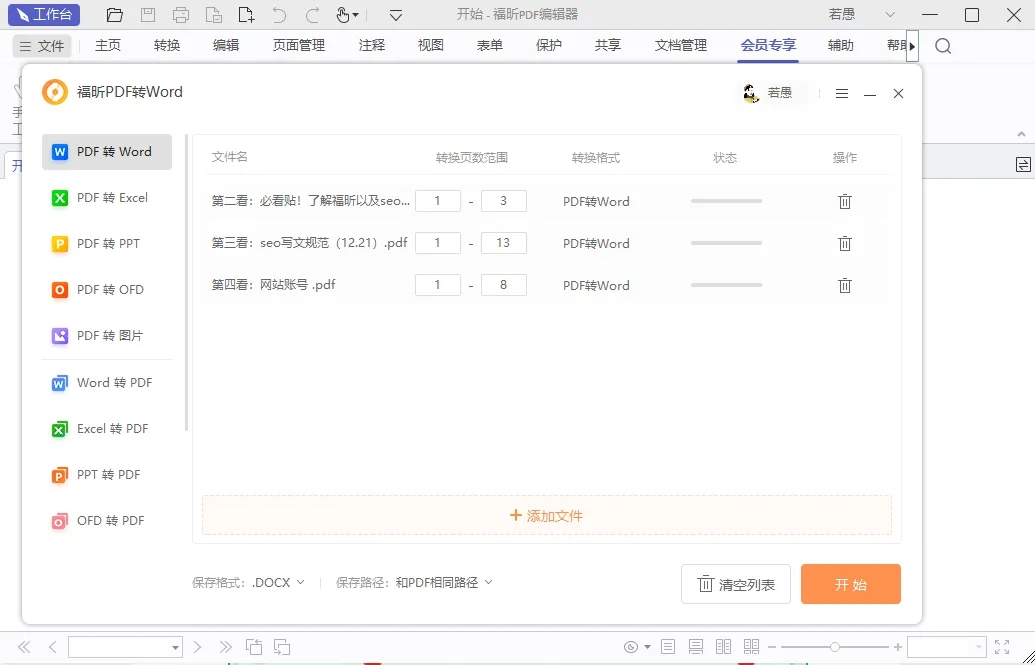Click the panel toggle icon at the right edge
Viewport: 1035px width, 665px height.
coord(1023,164)
